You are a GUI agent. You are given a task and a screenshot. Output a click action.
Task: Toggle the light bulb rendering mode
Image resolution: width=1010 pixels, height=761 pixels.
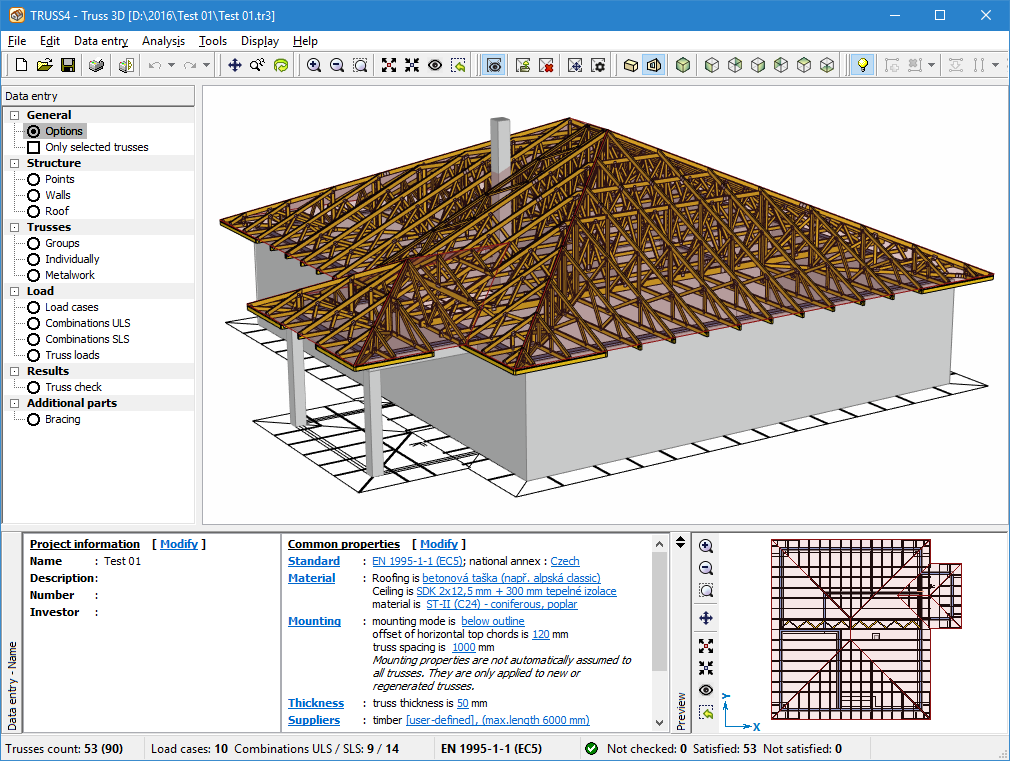click(x=861, y=64)
